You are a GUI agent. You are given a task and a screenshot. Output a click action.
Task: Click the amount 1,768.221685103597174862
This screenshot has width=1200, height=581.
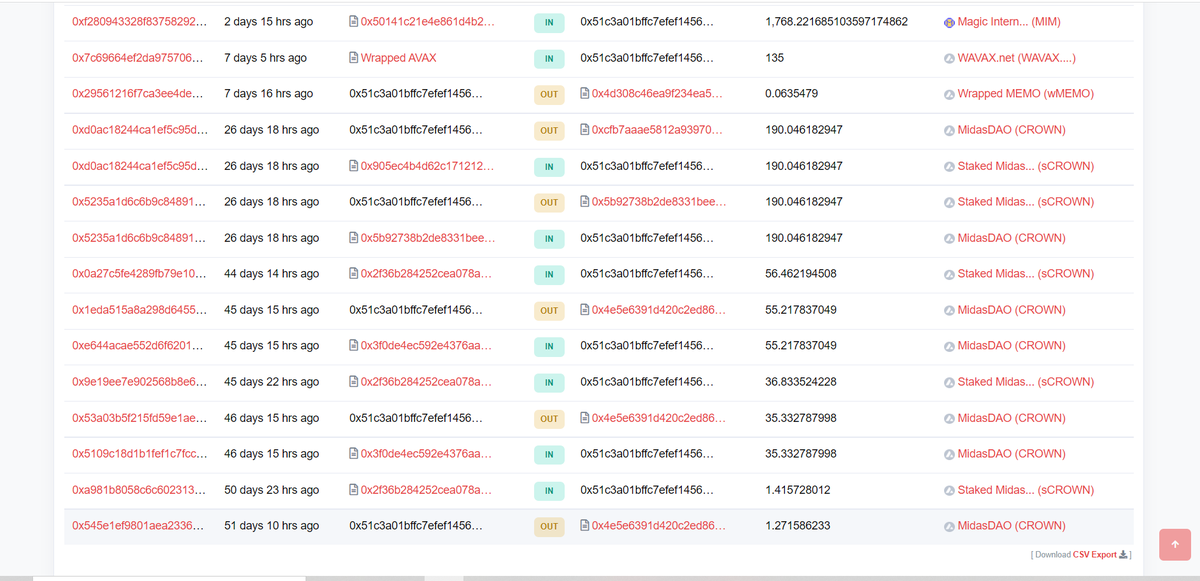pos(836,22)
